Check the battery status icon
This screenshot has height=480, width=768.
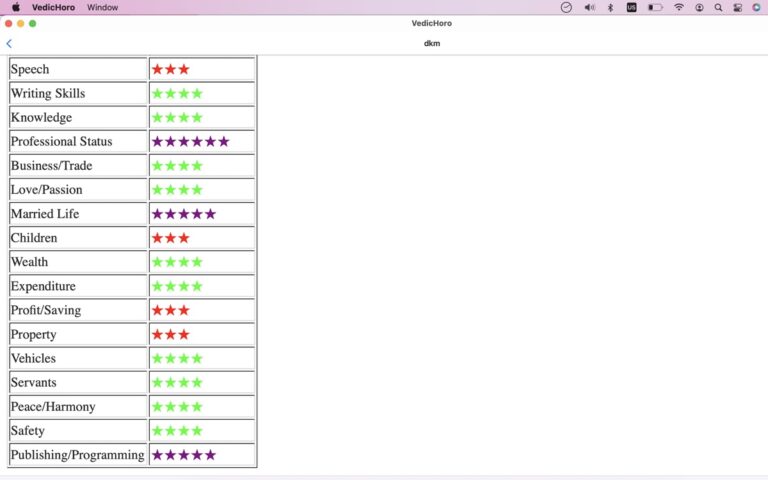(x=655, y=7)
